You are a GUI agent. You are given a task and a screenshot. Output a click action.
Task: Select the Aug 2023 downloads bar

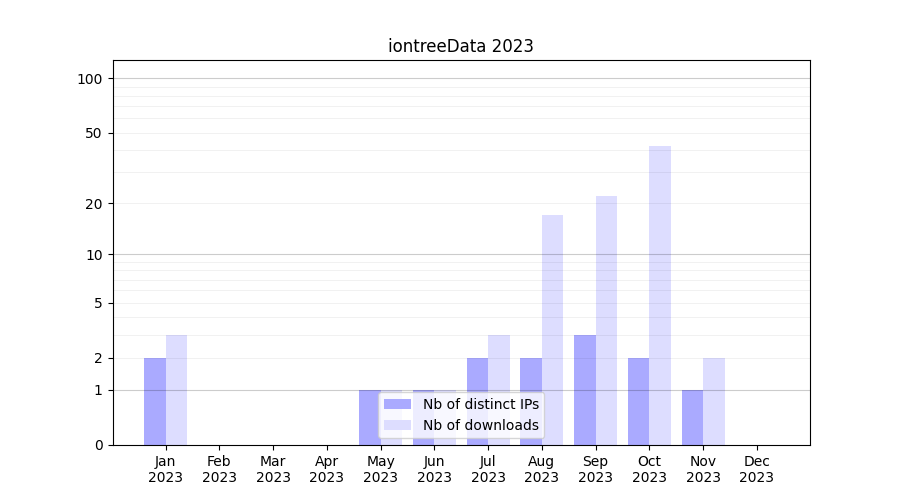pos(552,330)
